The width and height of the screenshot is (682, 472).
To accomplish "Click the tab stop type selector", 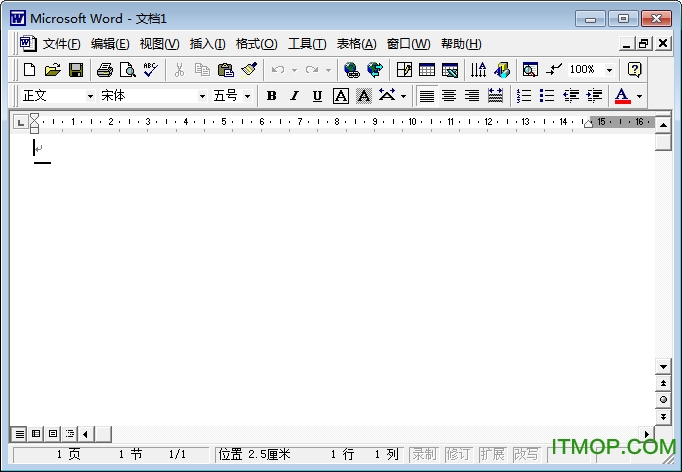I will (20, 122).
